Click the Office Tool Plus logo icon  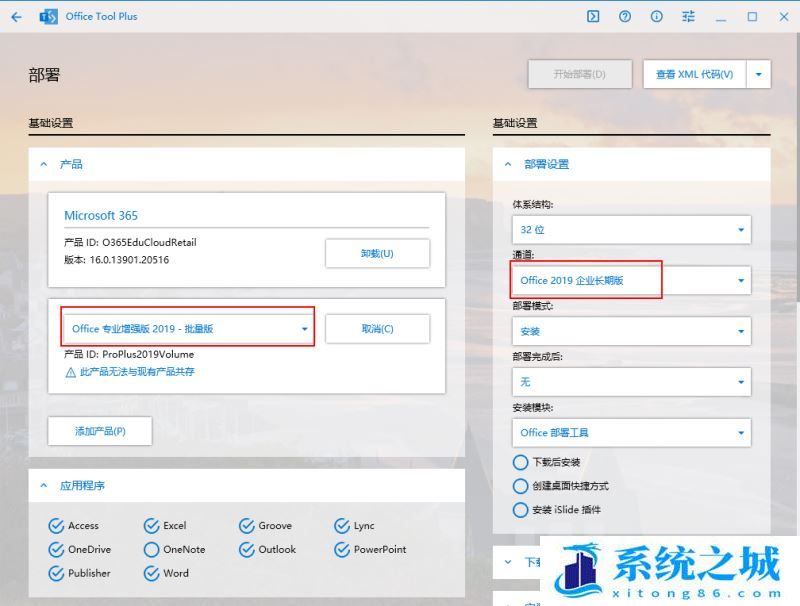point(48,17)
